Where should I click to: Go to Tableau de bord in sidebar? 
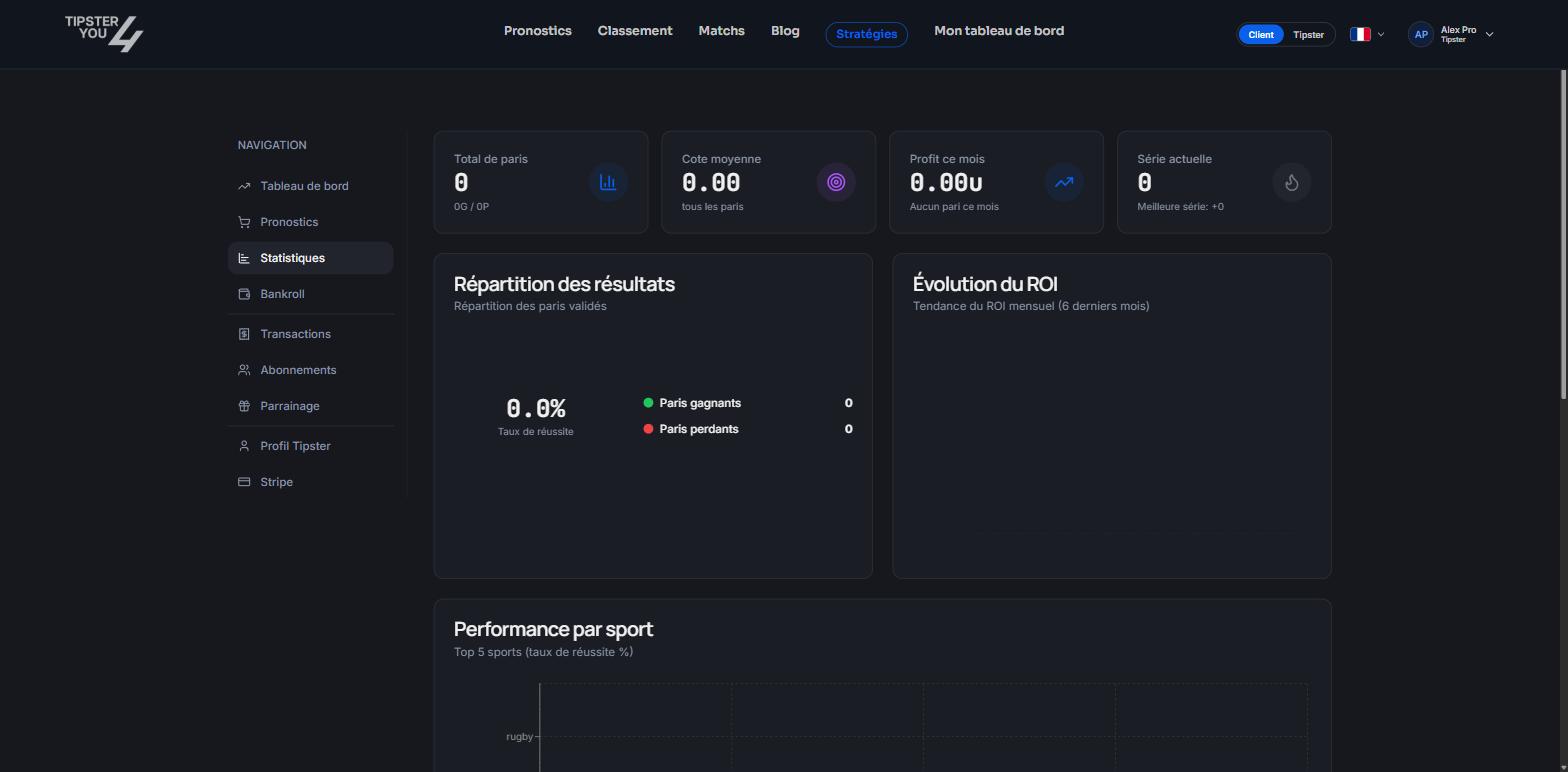310,186
